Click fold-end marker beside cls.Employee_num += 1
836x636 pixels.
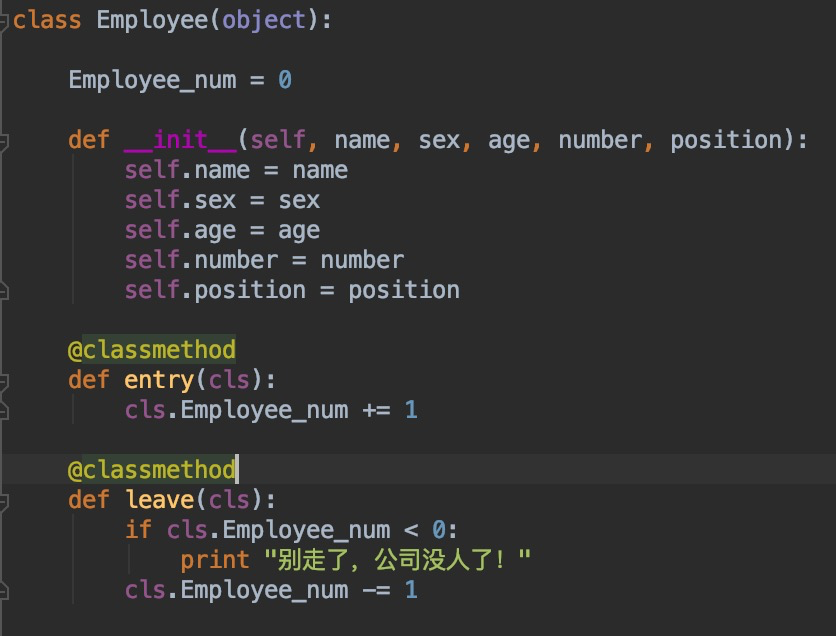point(3,411)
